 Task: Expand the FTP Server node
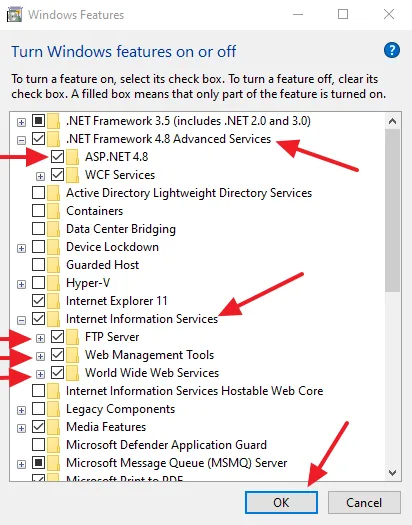click(x=40, y=339)
